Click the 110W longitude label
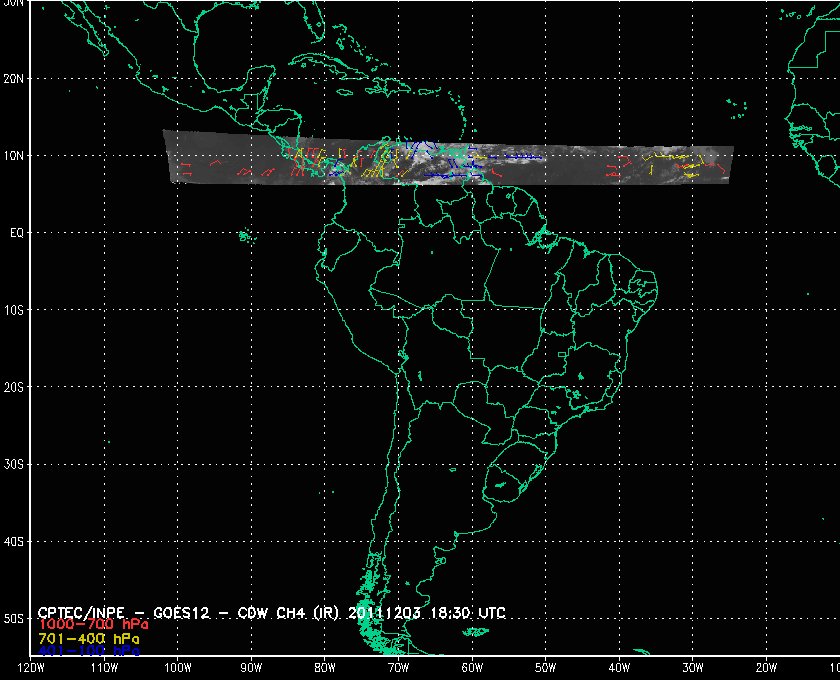Image resolution: width=840 pixels, height=680 pixels. pyautogui.click(x=104, y=668)
